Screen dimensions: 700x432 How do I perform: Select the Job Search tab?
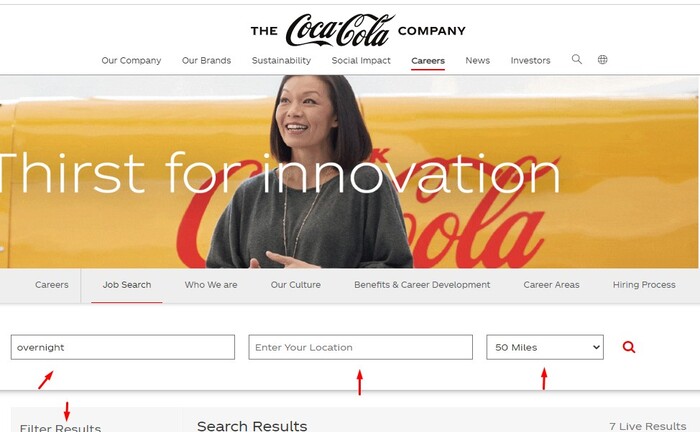pyautogui.click(x=127, y=285)
